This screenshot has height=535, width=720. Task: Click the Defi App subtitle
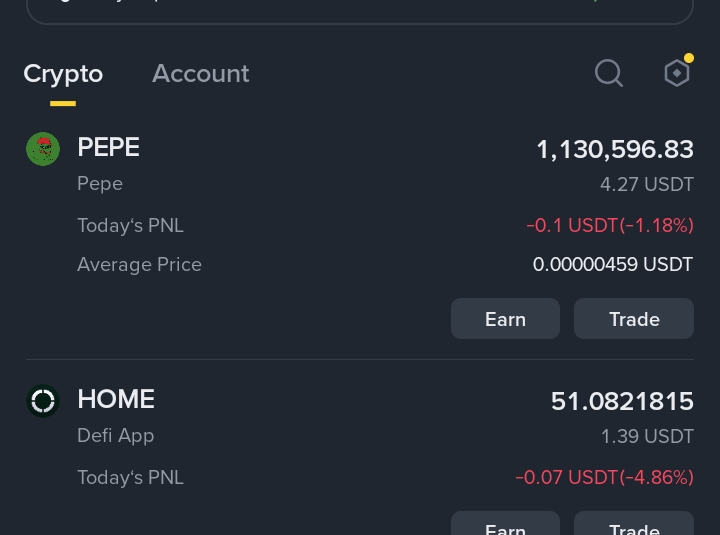[116, 436]
